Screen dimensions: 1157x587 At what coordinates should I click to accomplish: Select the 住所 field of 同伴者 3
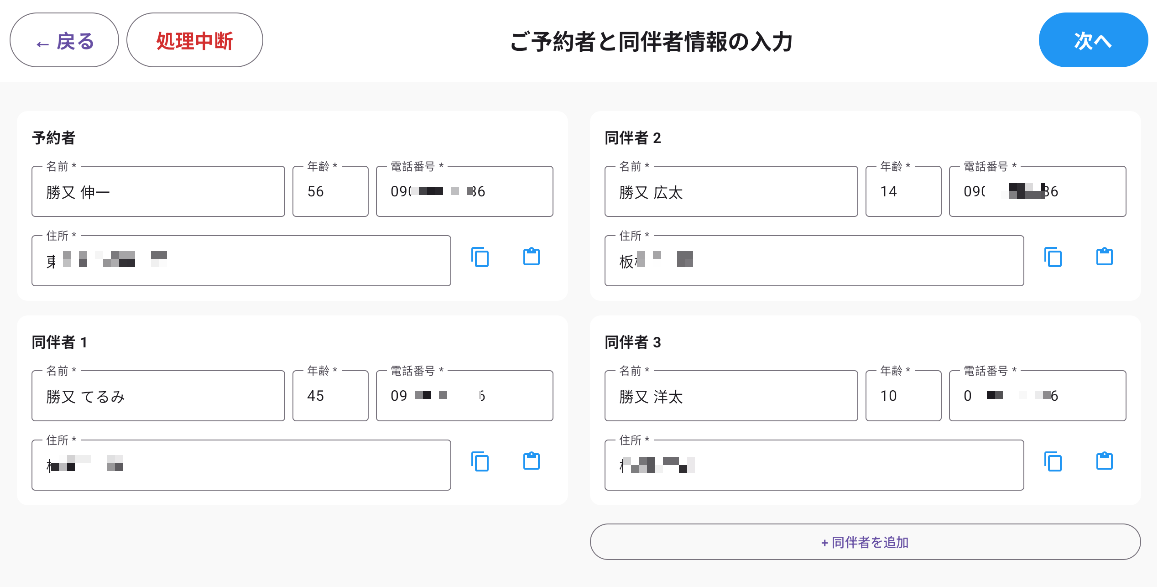point(813,465)
